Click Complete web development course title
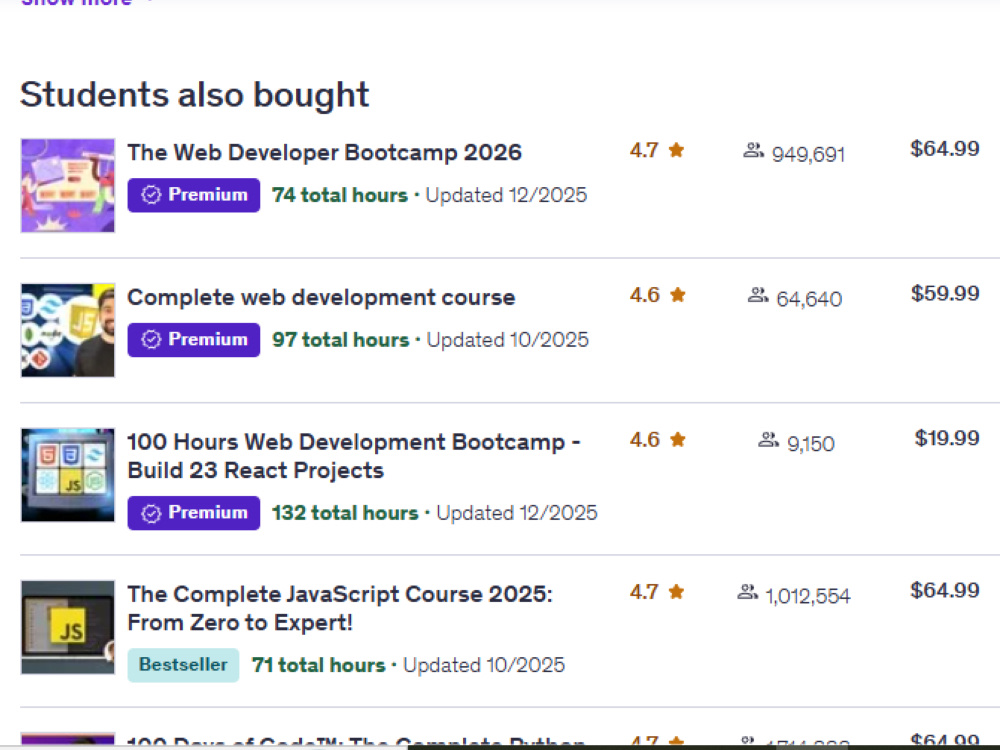Screen dimensions: 1000x750 point(321,297)
